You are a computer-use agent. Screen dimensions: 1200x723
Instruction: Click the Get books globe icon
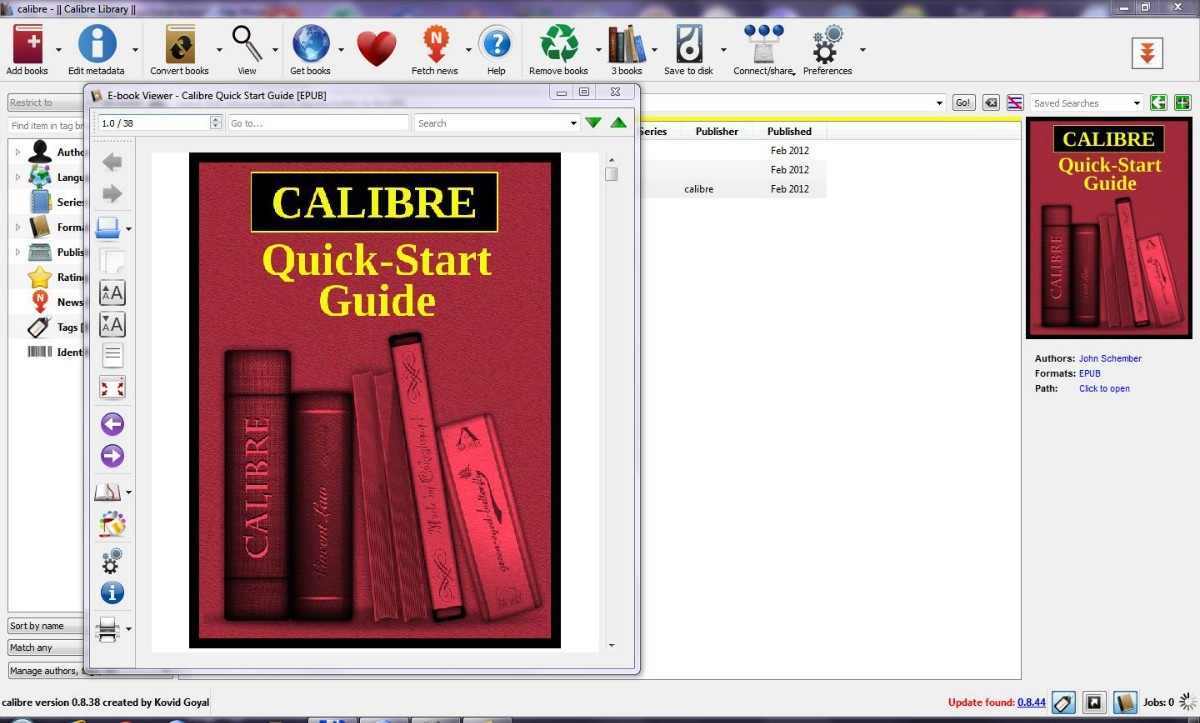point(311,44)
